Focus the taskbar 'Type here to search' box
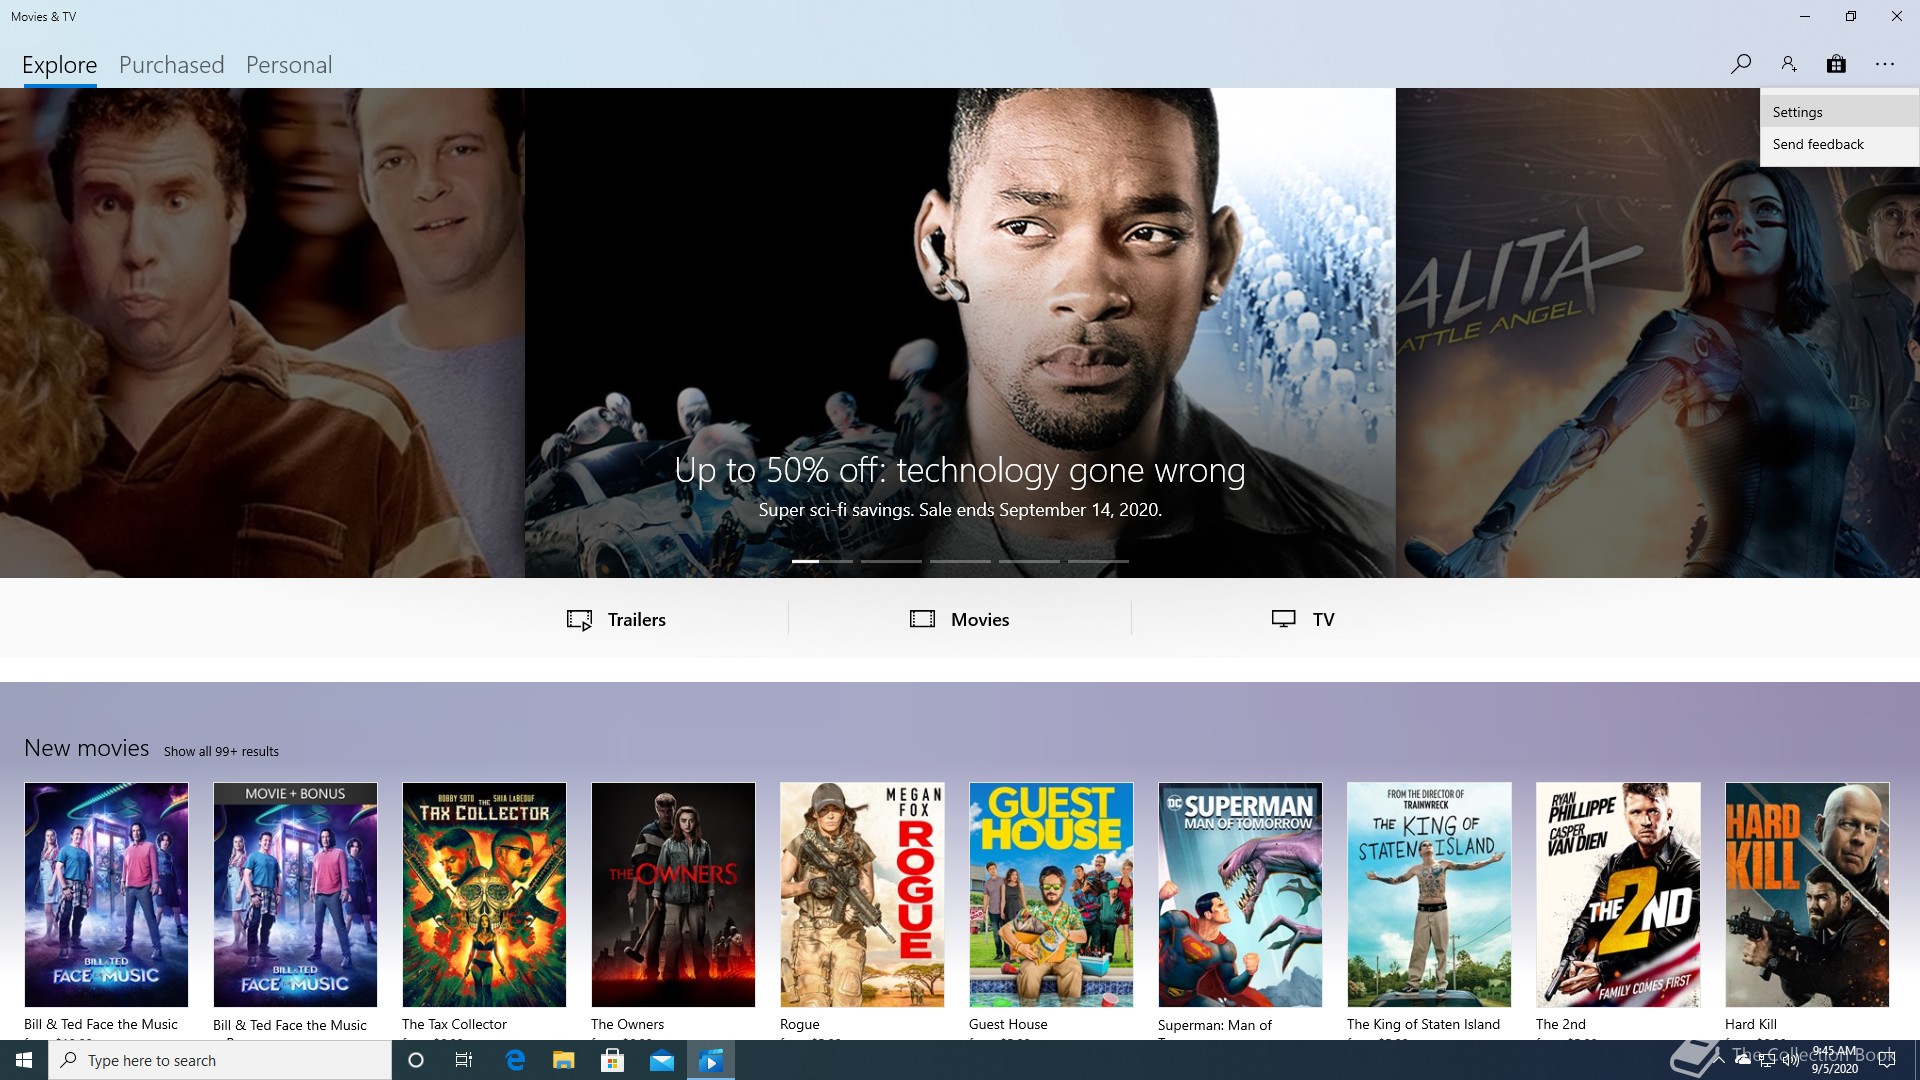The image size is (1920, 1080). point(220,1060)
